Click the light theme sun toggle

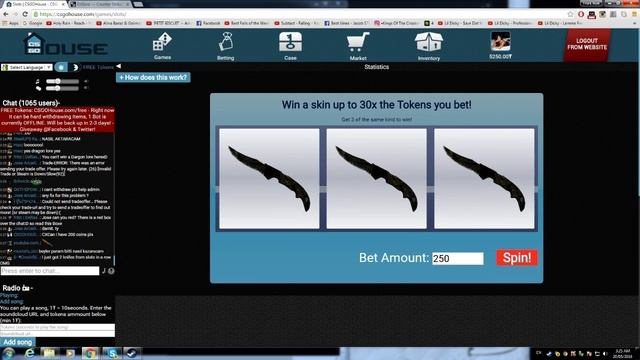pos(61,67)
